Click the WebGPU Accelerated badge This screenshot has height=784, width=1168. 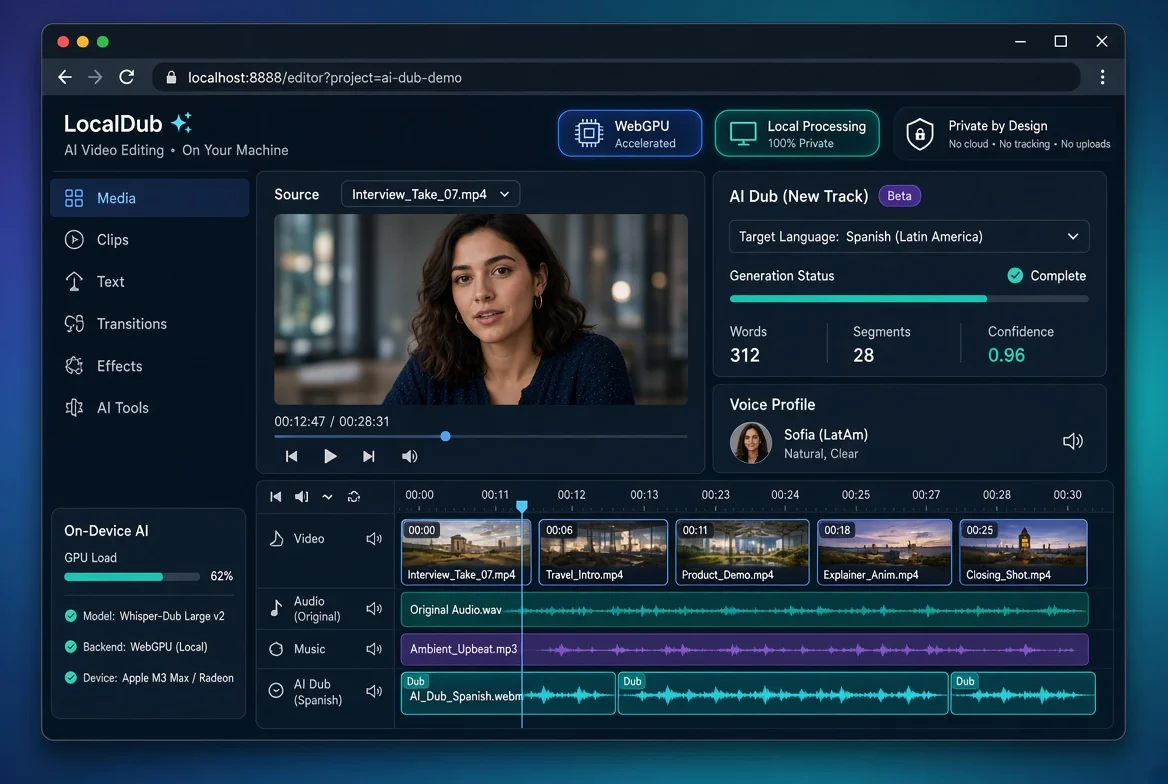tap(629, 133)
